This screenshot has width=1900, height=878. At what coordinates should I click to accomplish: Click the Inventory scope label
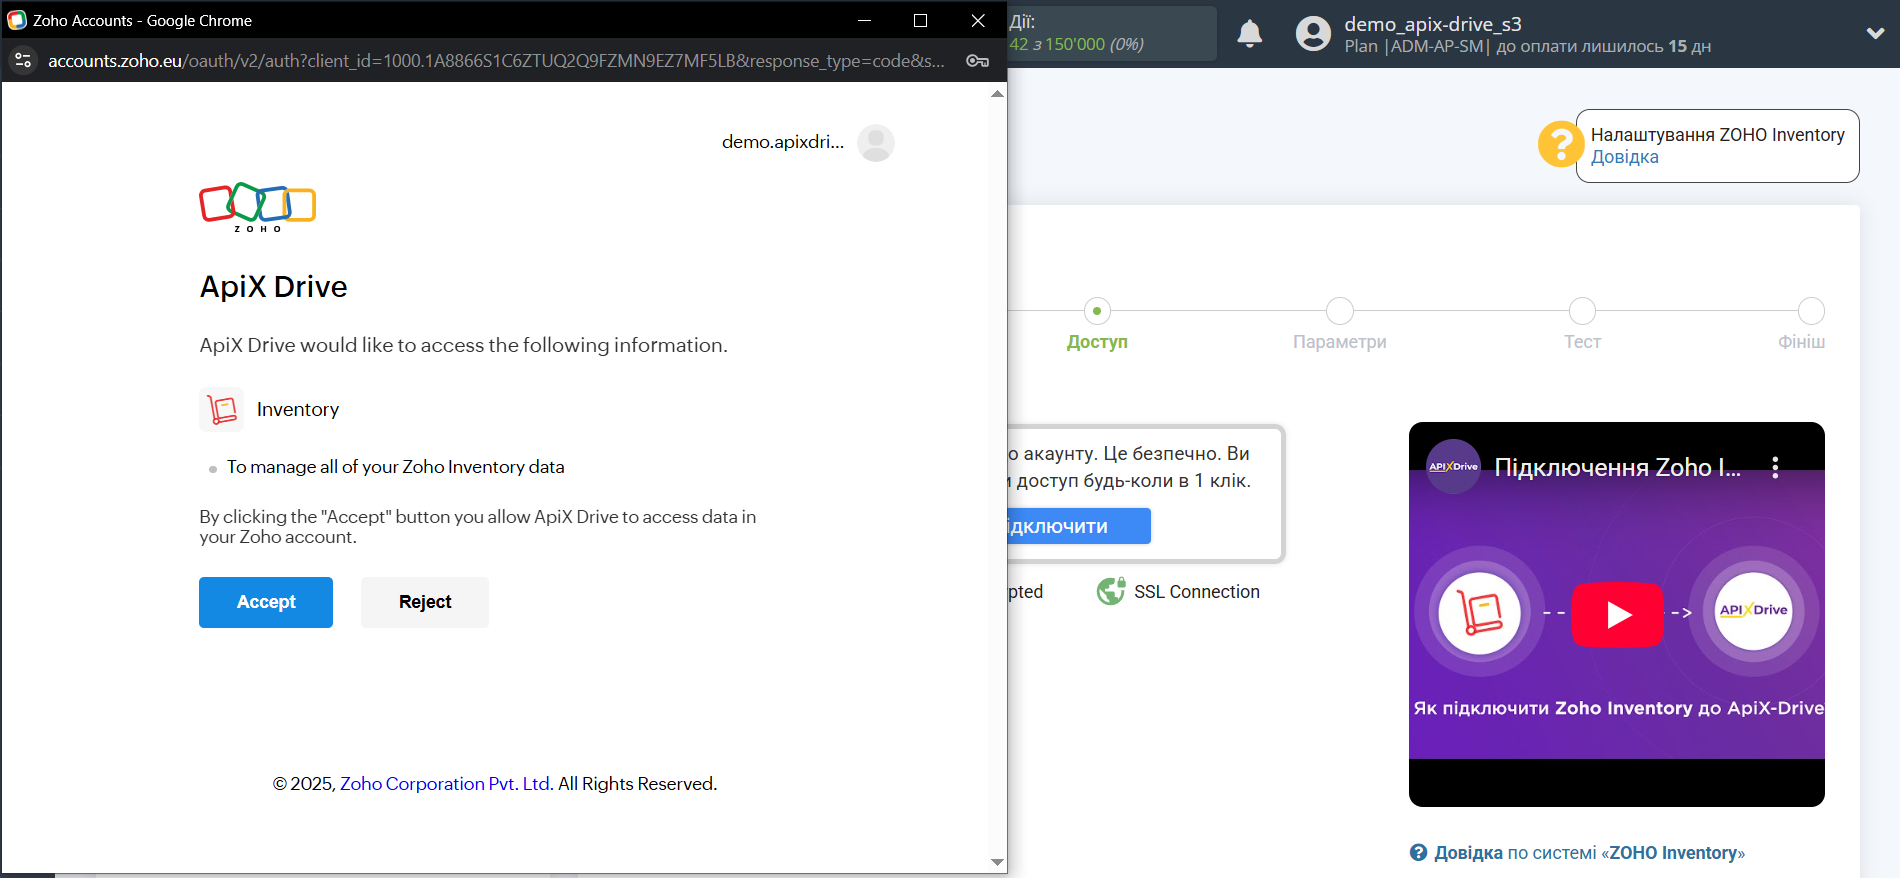tap(298, 409)
